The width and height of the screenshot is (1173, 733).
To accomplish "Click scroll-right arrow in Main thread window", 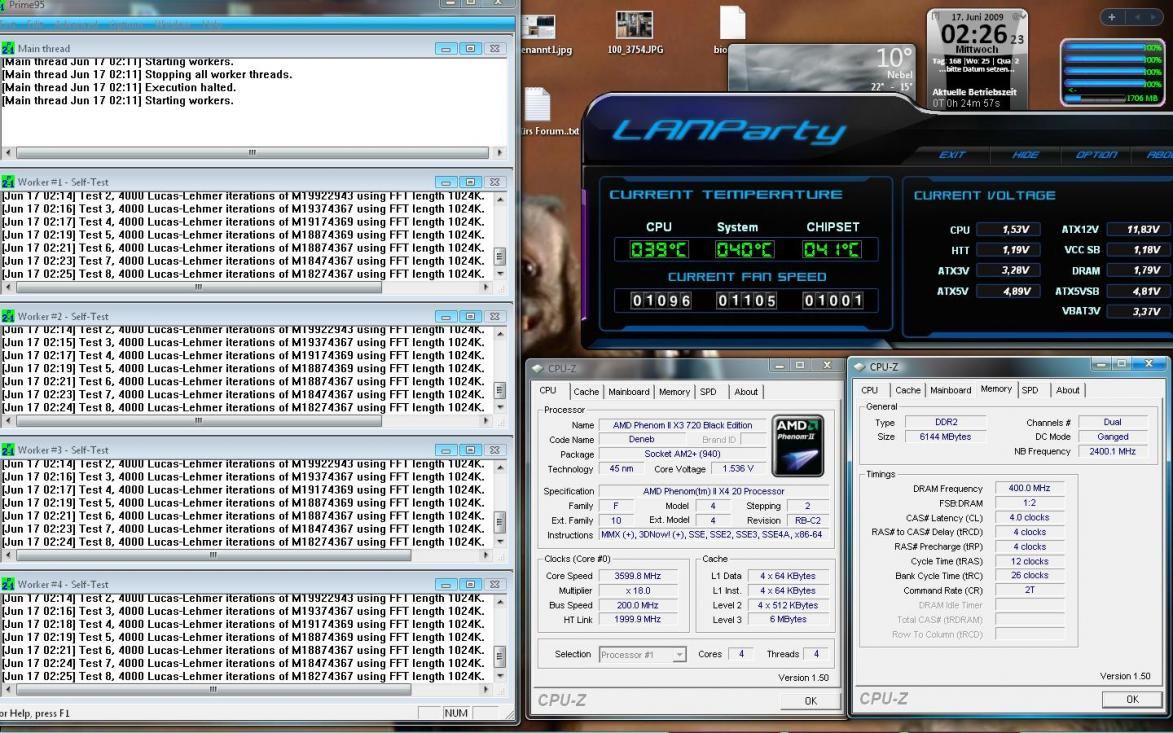I will point(500,153).
